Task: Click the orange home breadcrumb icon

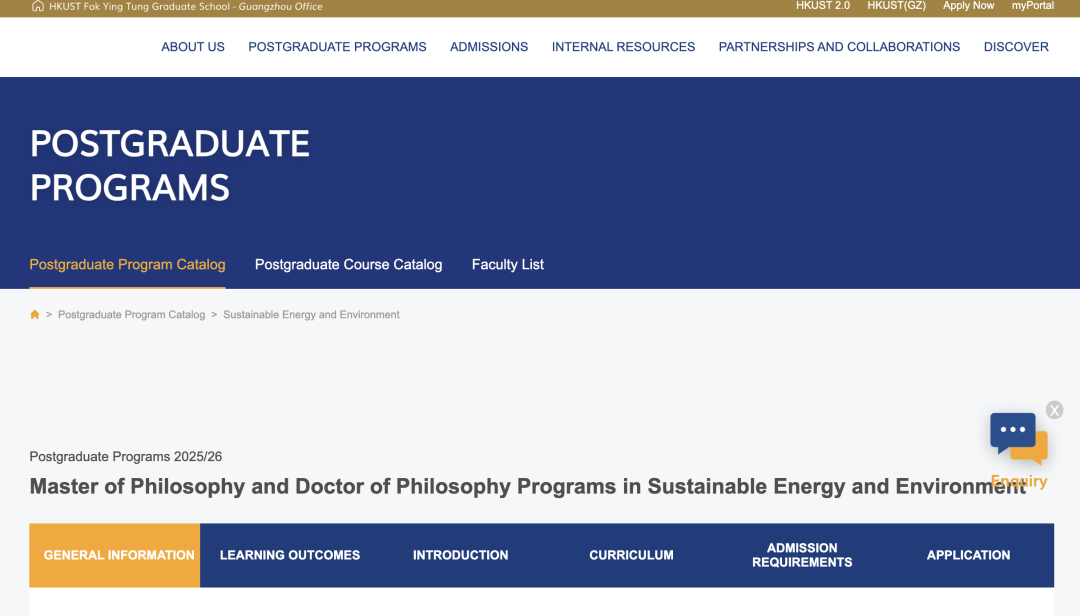Action: [x=34, y=315]
